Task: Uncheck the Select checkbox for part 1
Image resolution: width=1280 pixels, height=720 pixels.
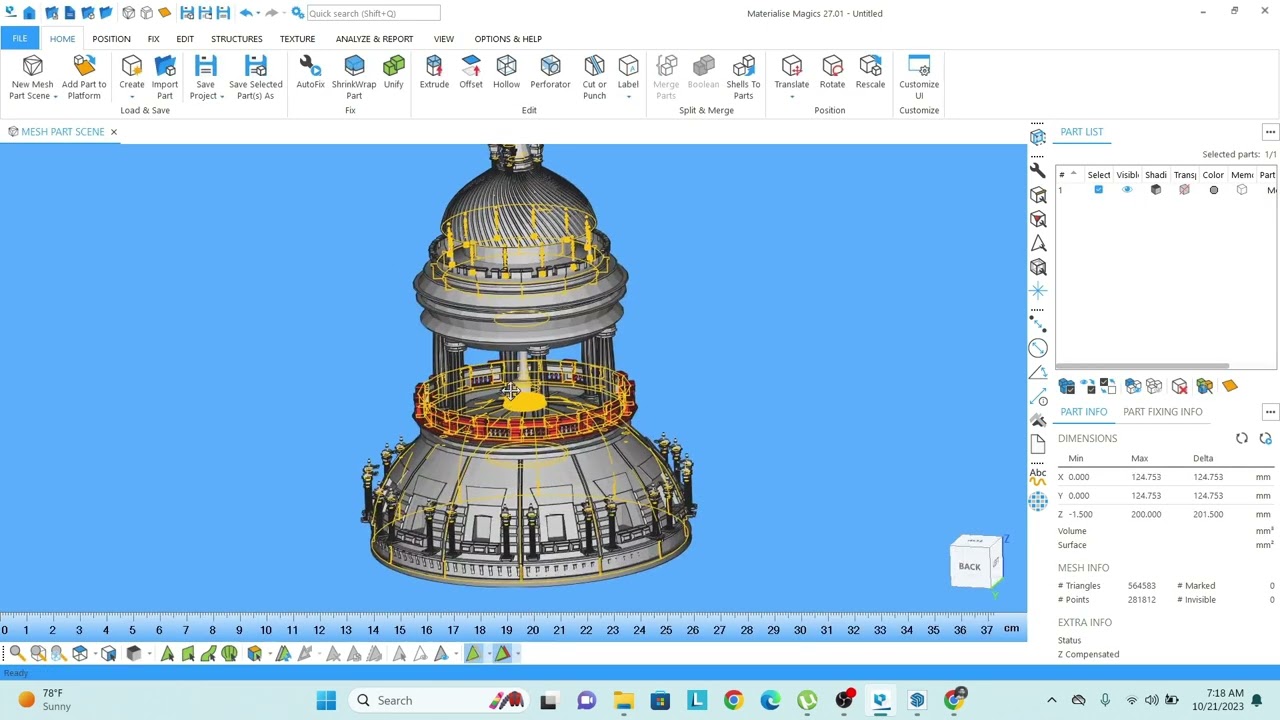Action: point(1098,190)
